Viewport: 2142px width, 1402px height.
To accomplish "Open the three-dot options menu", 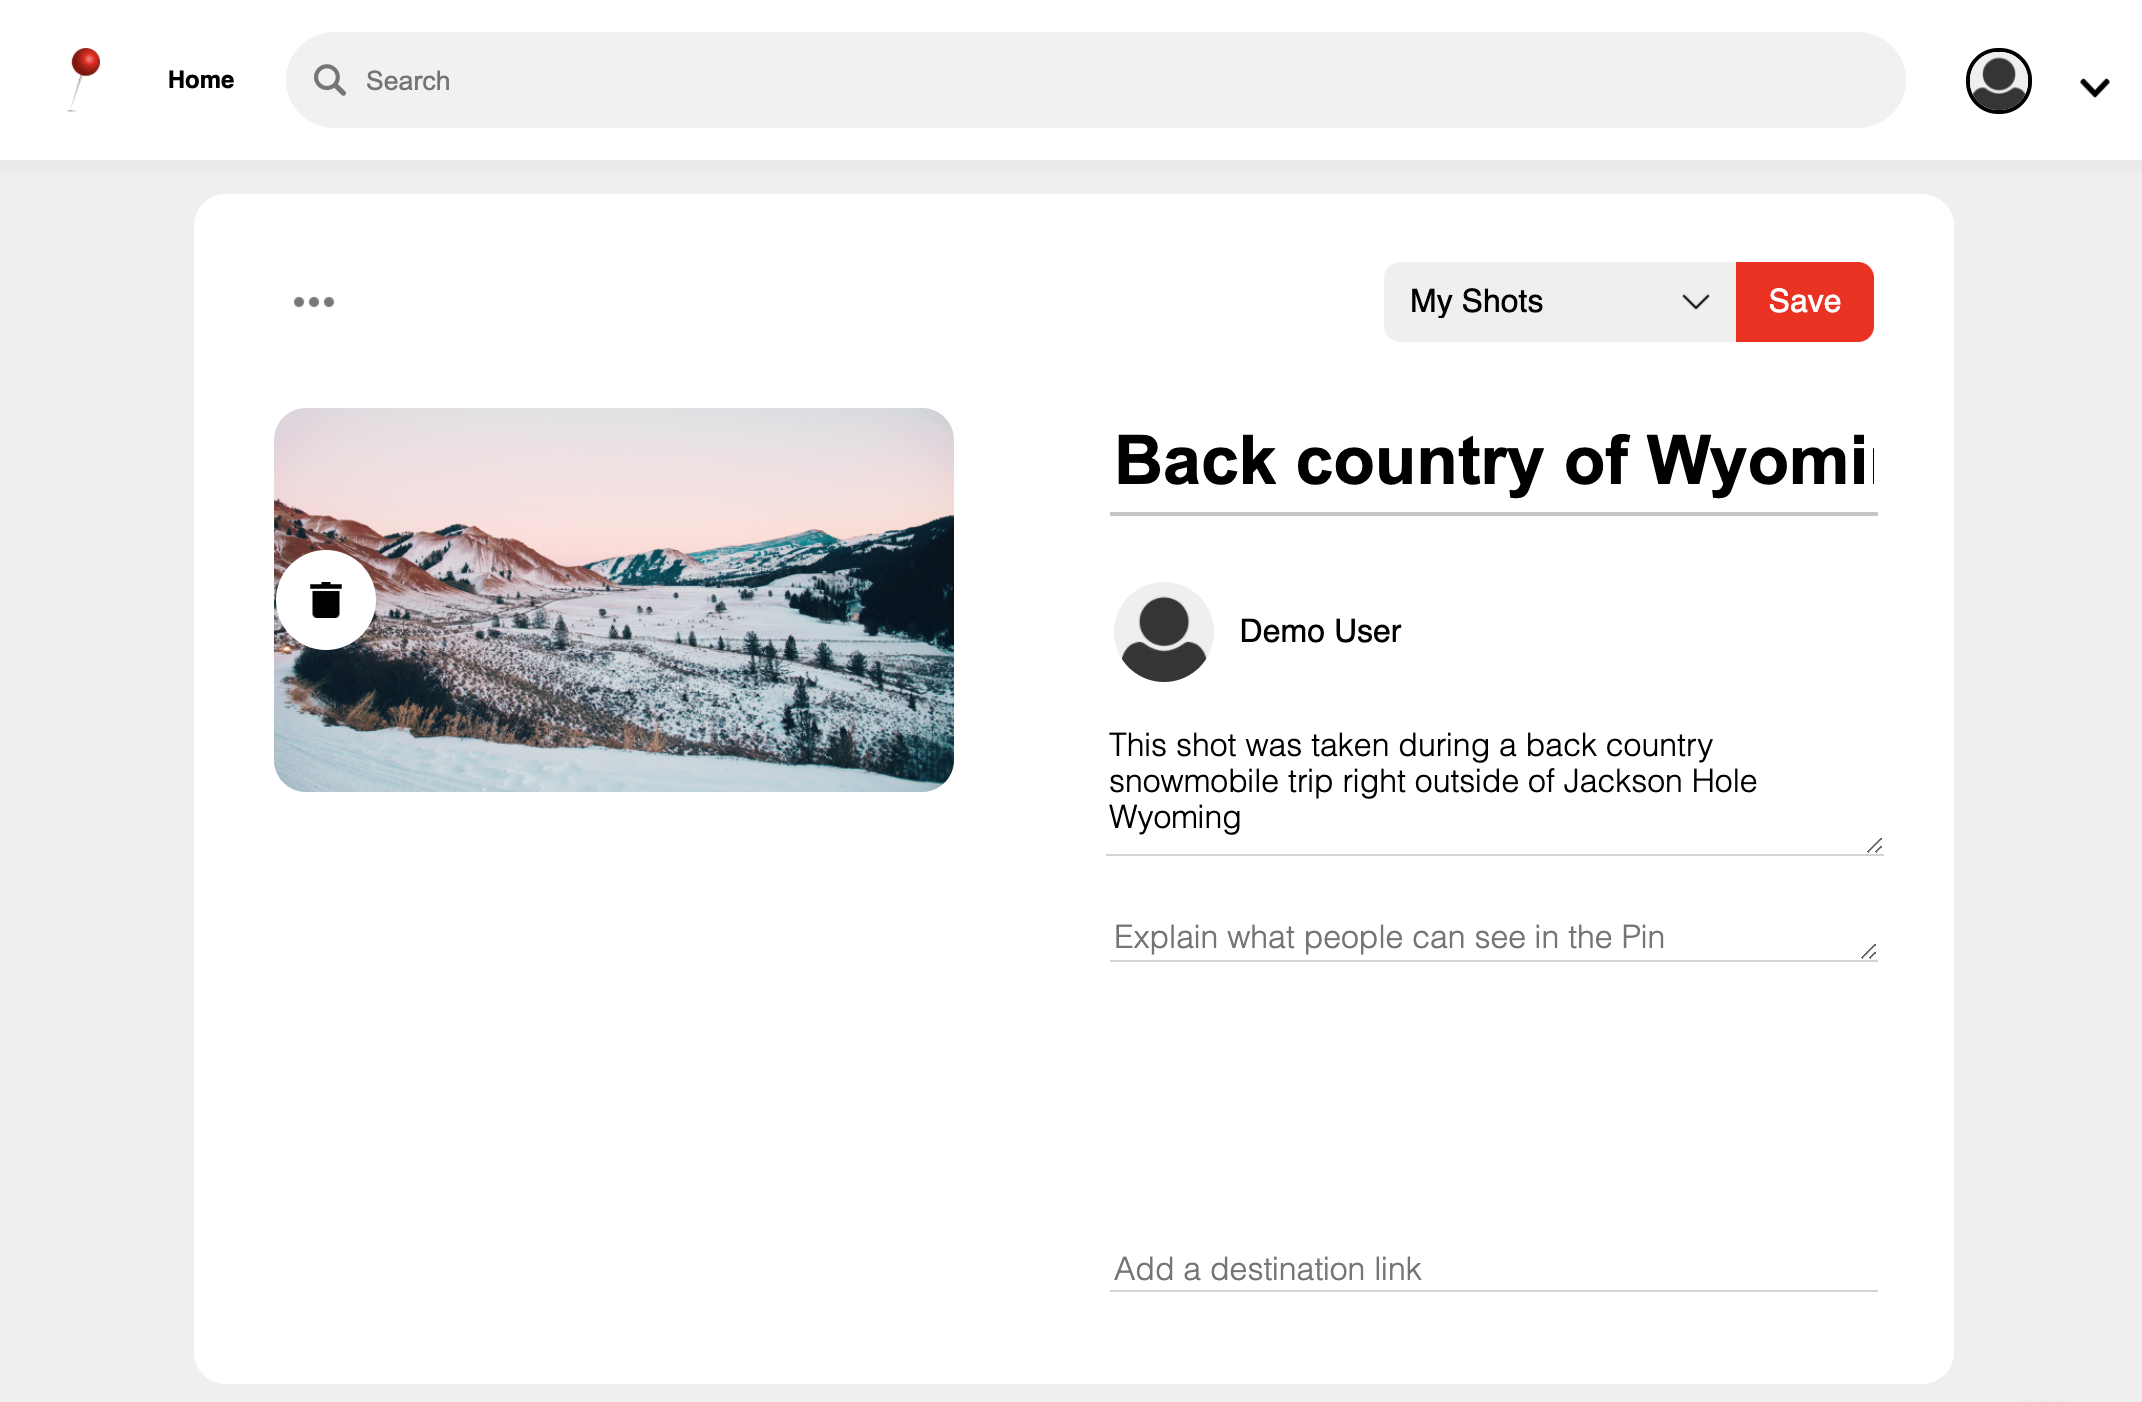I will 313,302.
